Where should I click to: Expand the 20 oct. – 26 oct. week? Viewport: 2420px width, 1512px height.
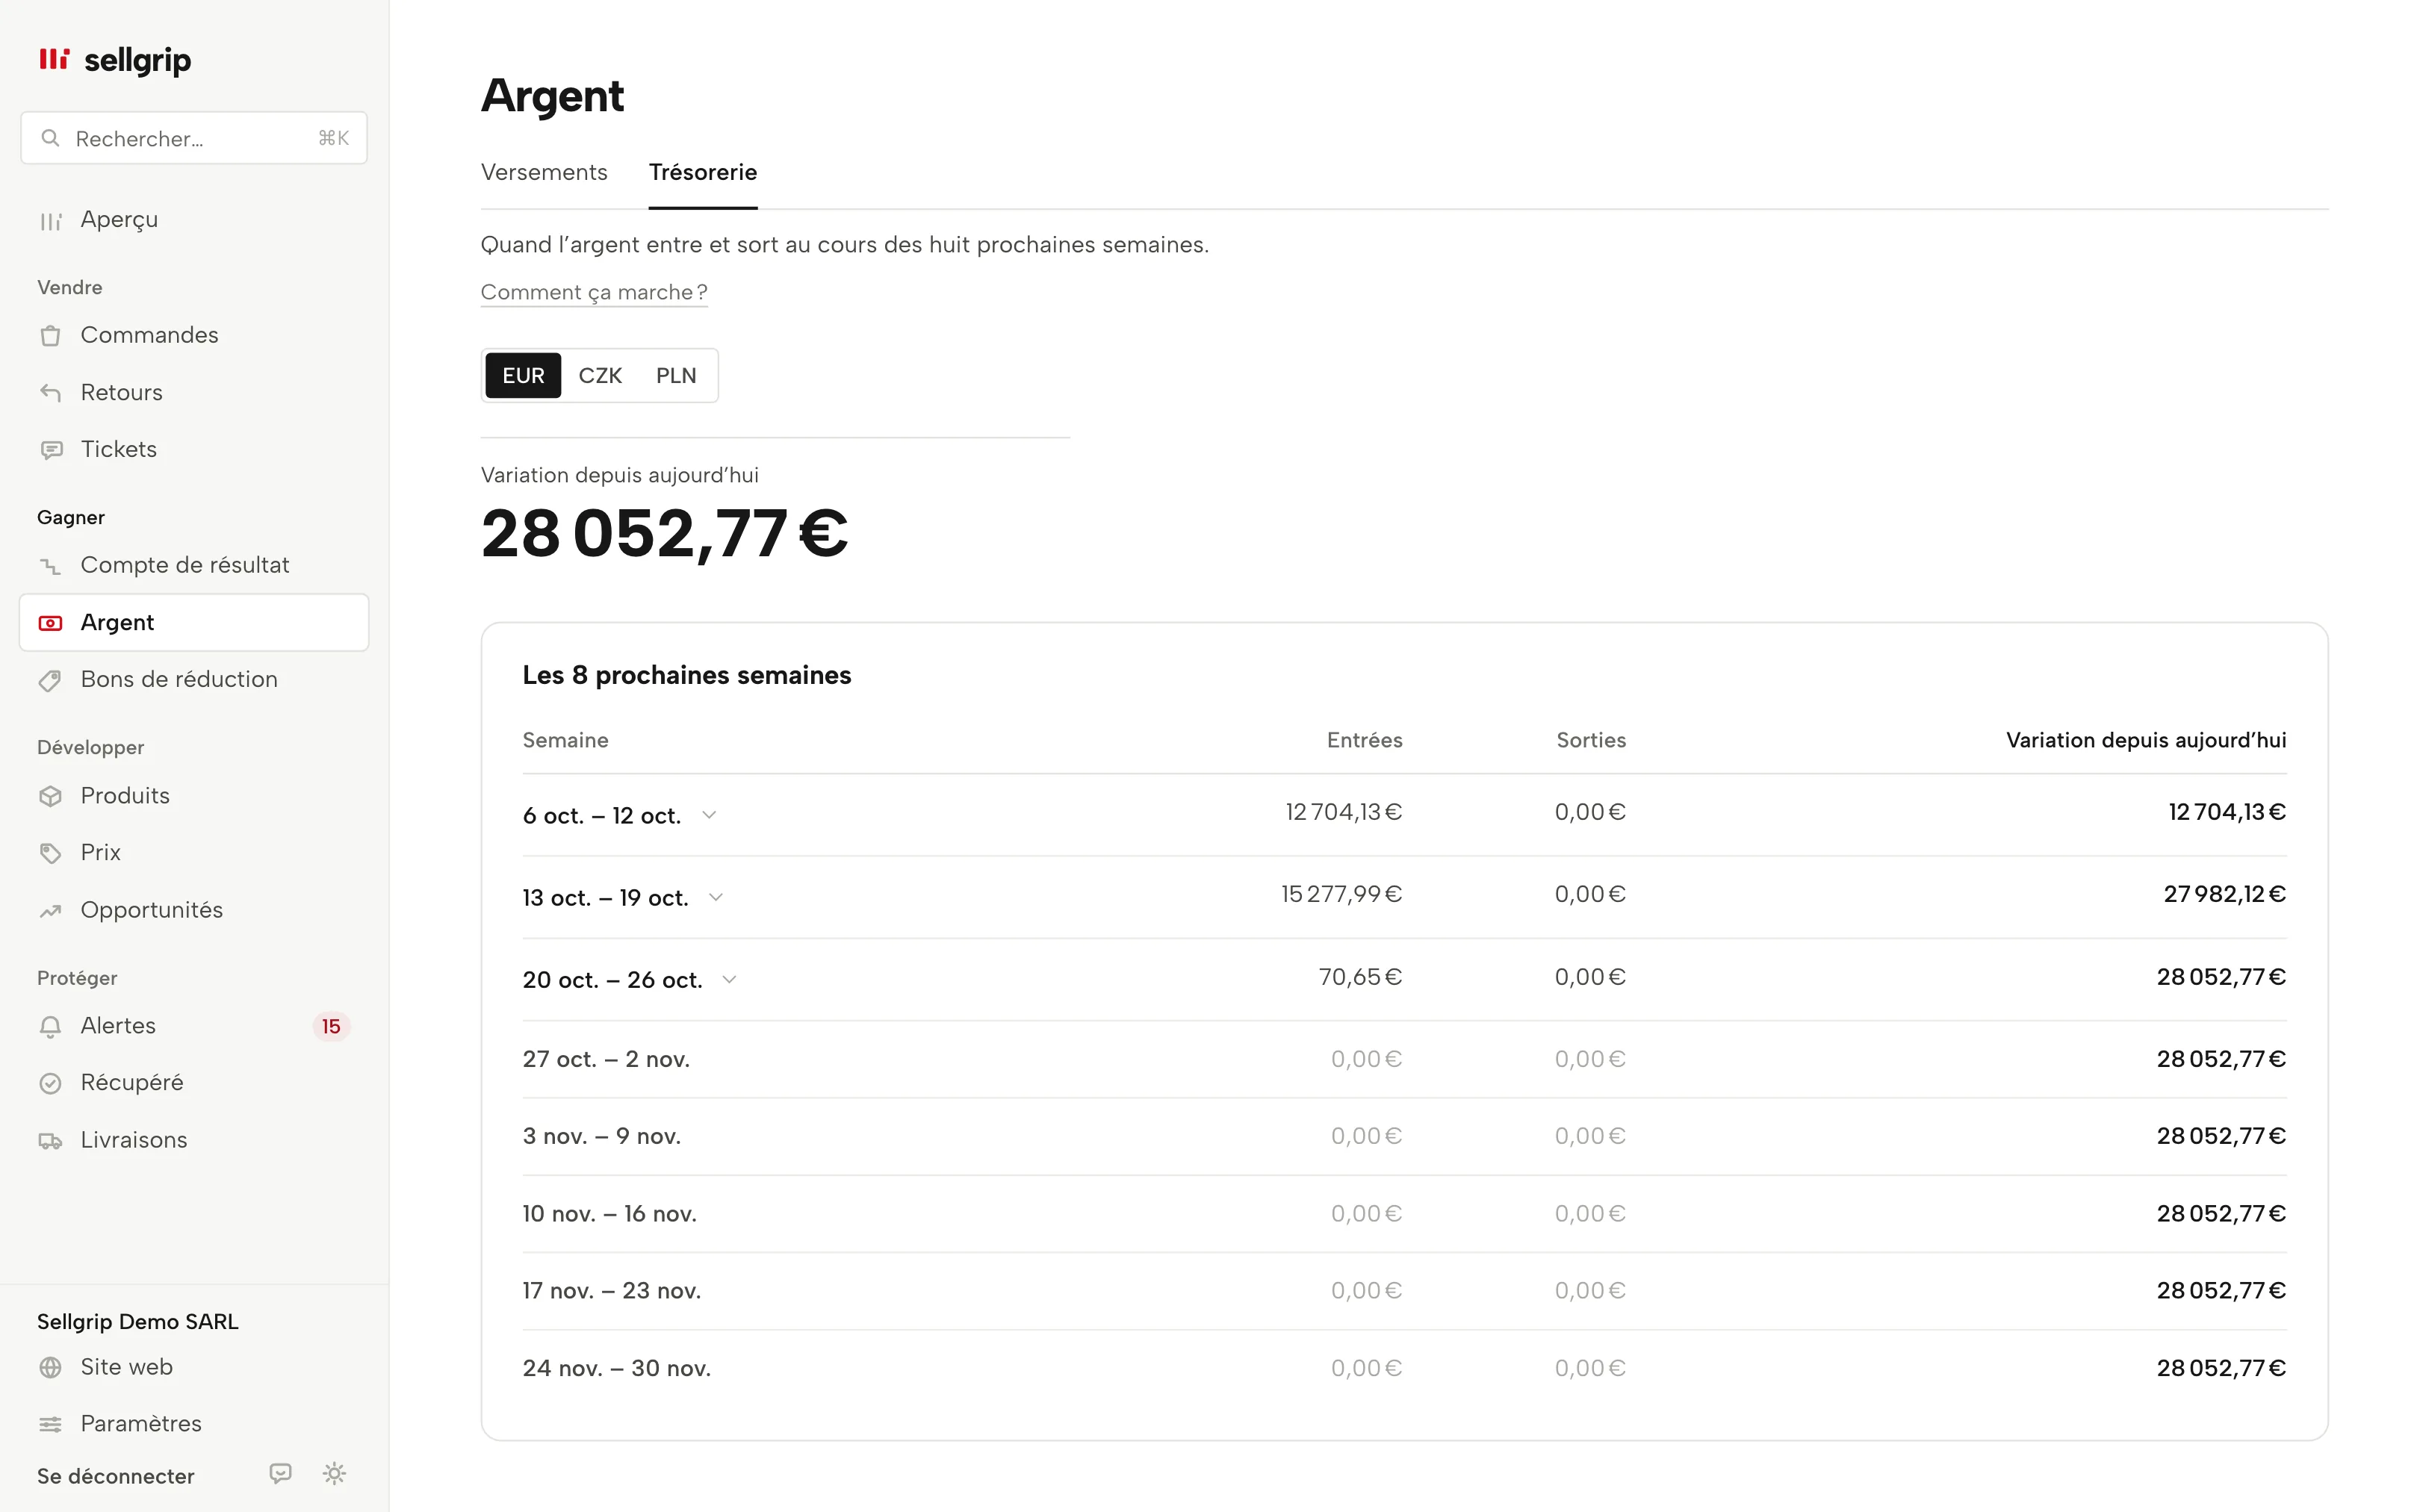coord(729,979)
